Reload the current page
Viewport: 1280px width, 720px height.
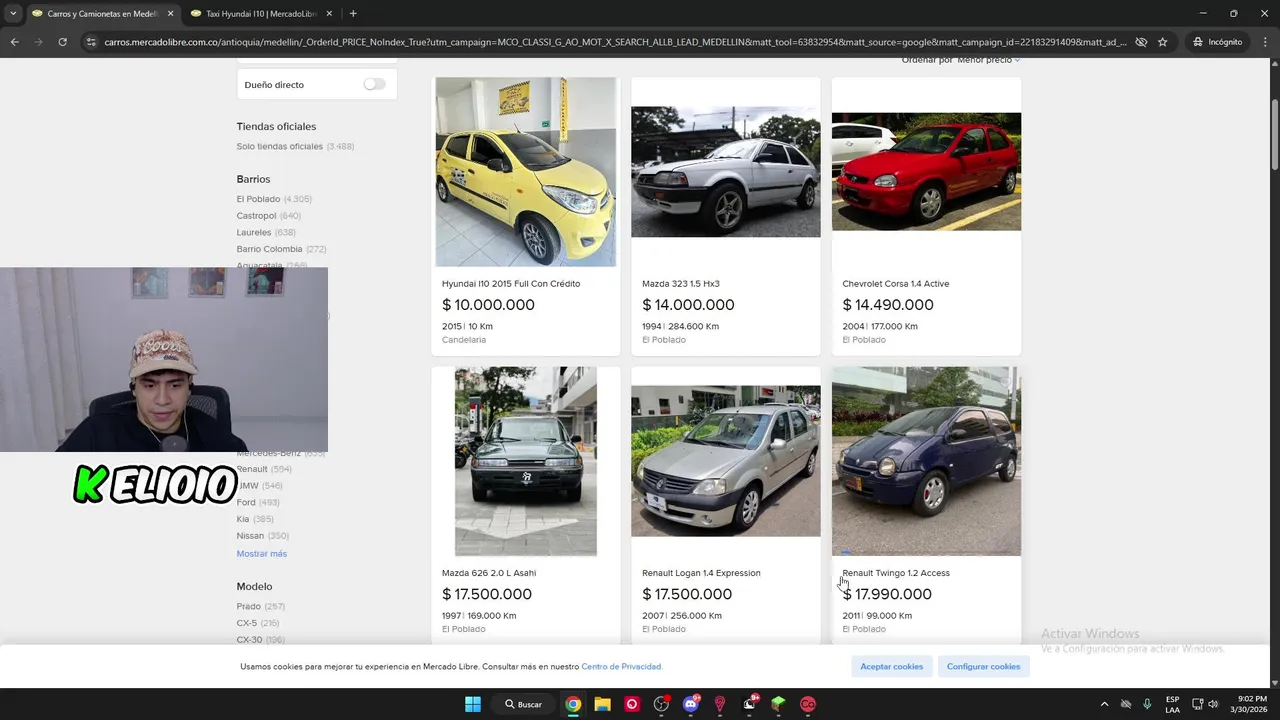(62, 42)
